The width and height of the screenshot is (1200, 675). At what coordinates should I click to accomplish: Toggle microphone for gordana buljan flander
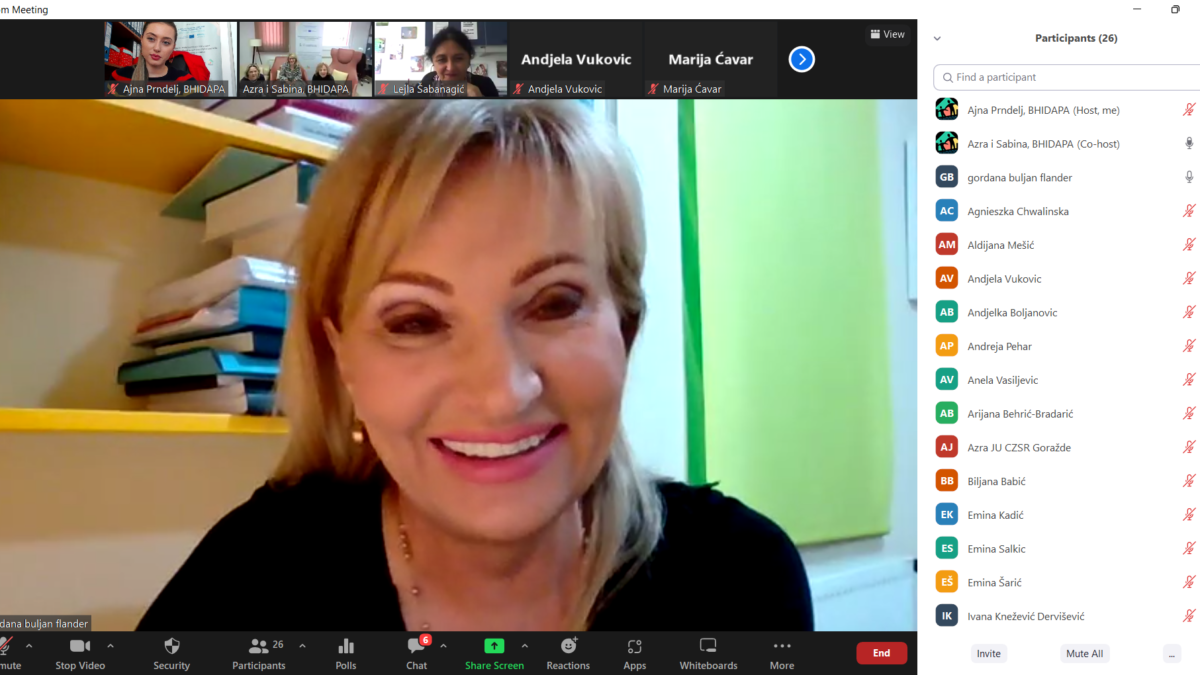coord(1189,177)
